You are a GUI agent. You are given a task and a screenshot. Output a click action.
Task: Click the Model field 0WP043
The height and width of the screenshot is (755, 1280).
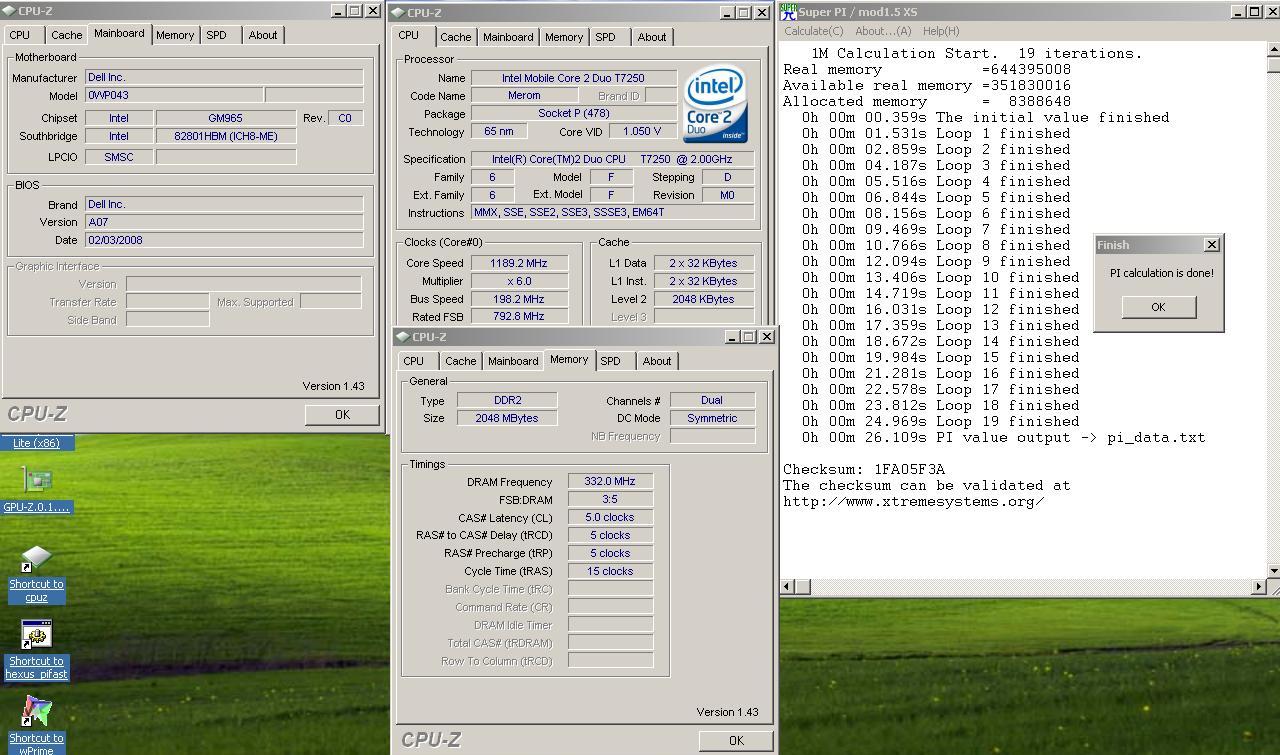pyautogui.click(x=174, y=95)
